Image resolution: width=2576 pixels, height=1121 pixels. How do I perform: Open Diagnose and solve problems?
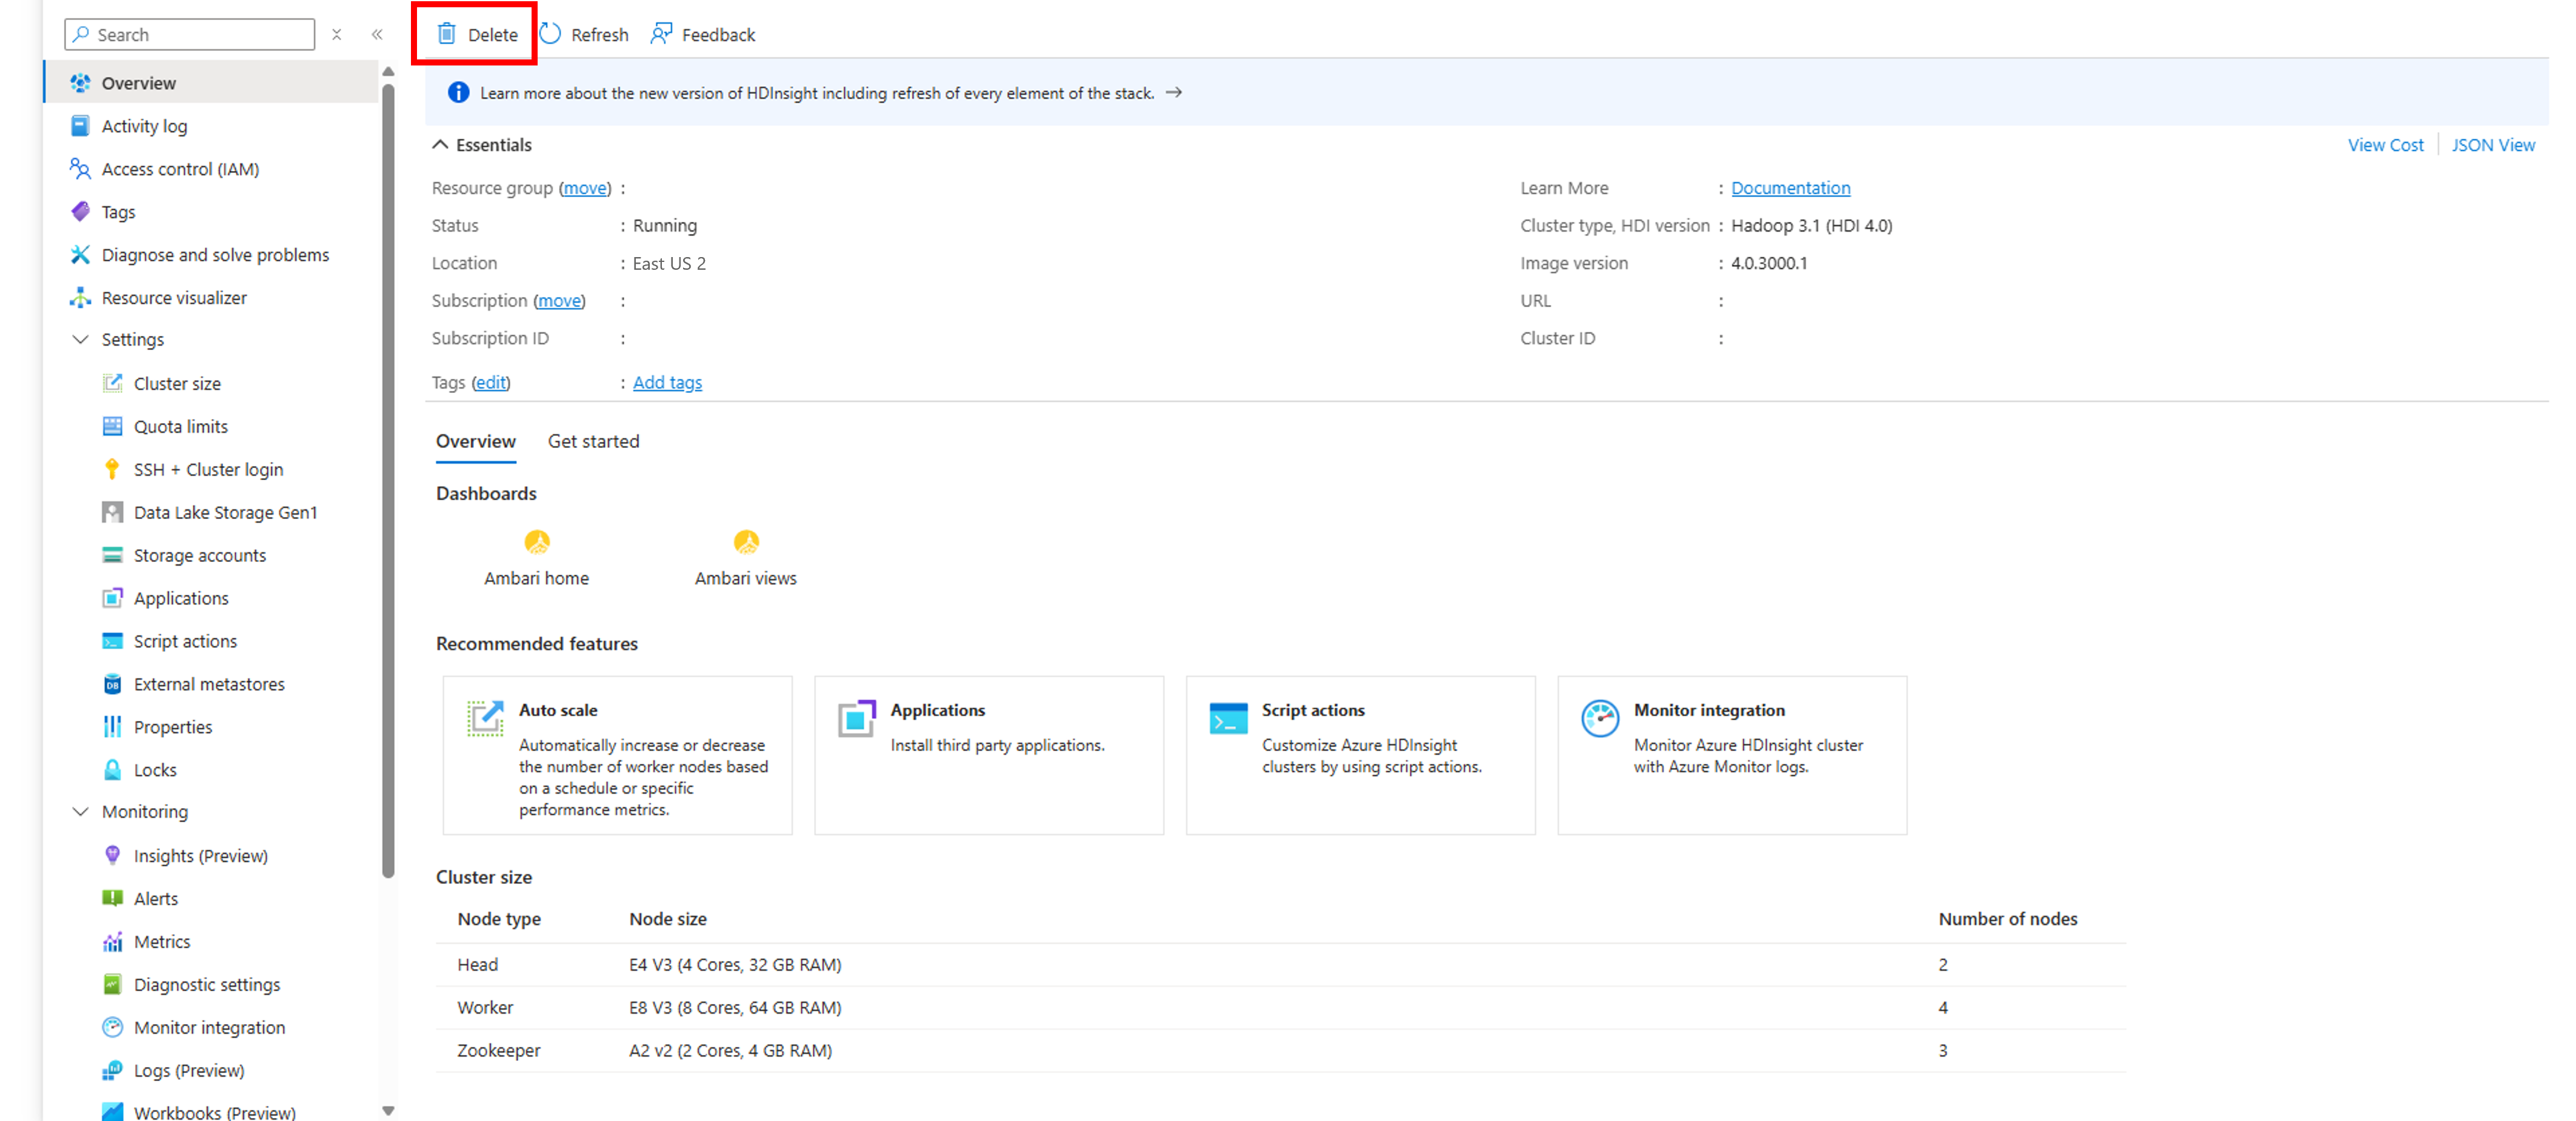coord(215,254)
